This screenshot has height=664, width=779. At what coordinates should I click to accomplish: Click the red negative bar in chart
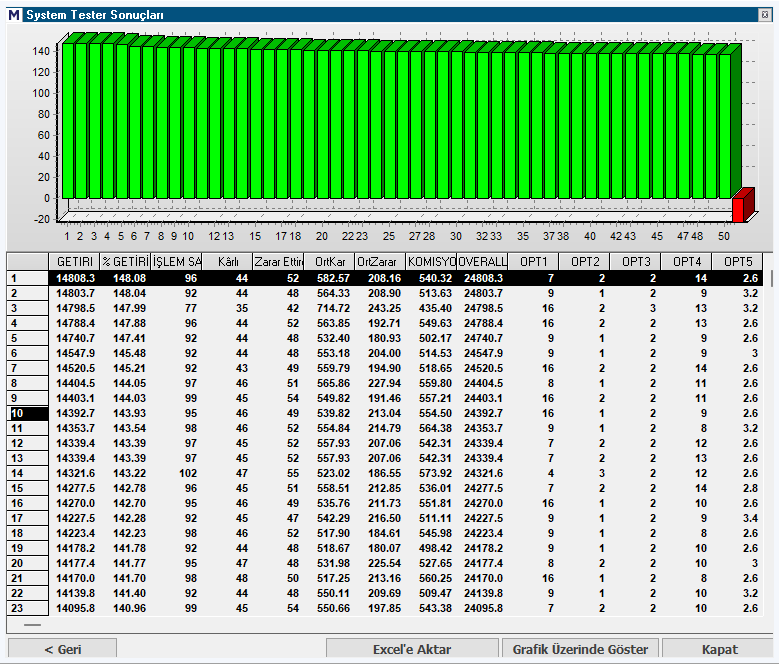[x=739, y=209]
